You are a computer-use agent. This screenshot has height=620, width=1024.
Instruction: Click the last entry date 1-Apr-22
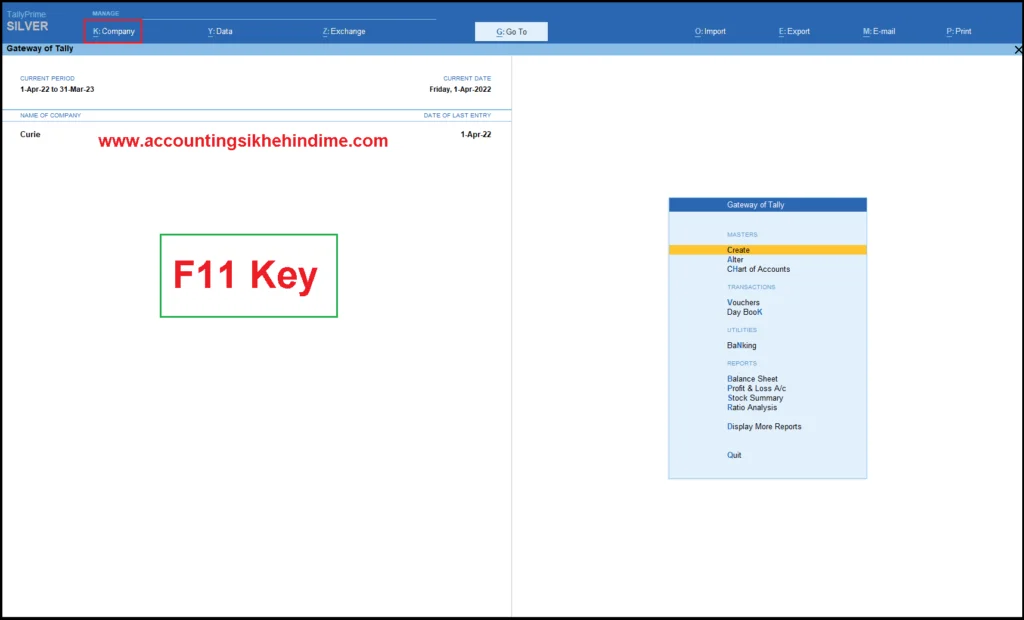(475, 135)
